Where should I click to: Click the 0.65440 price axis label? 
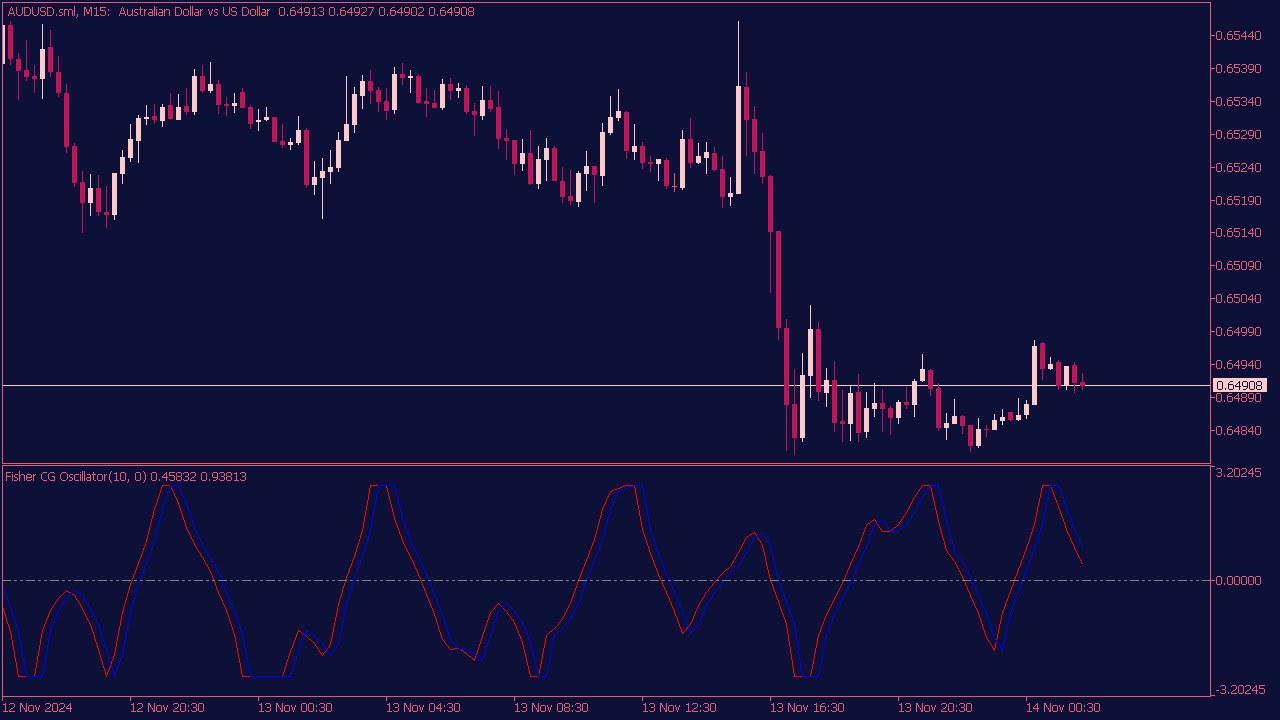point(1236,35)
